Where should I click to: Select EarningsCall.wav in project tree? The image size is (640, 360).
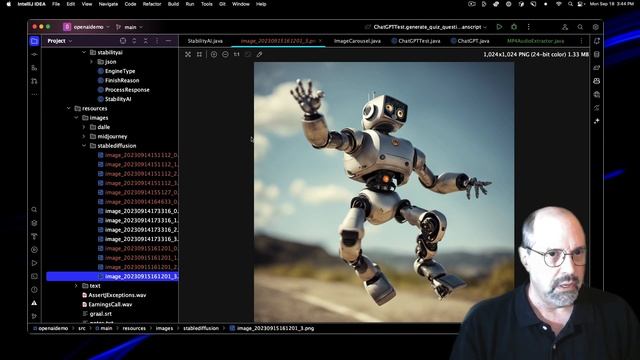[x=107, y=304]
